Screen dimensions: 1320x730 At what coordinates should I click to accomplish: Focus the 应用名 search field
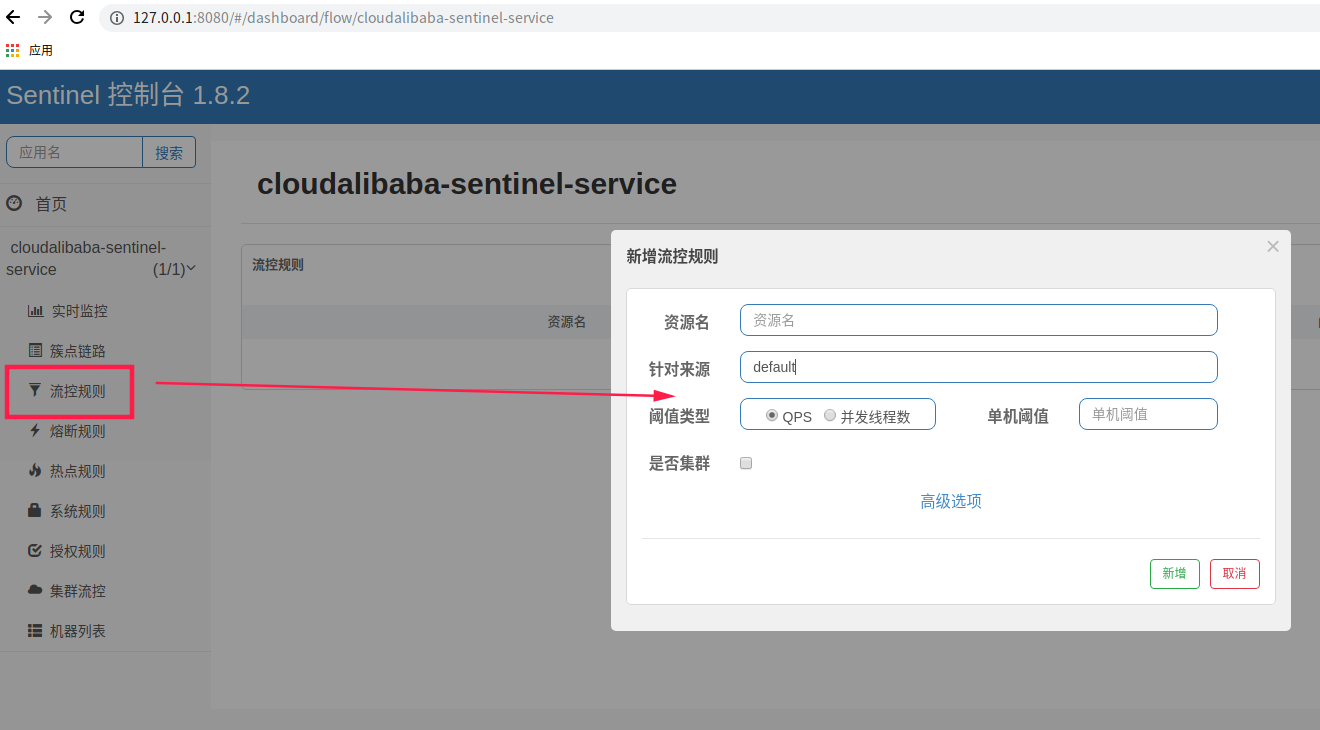point(75,152)
